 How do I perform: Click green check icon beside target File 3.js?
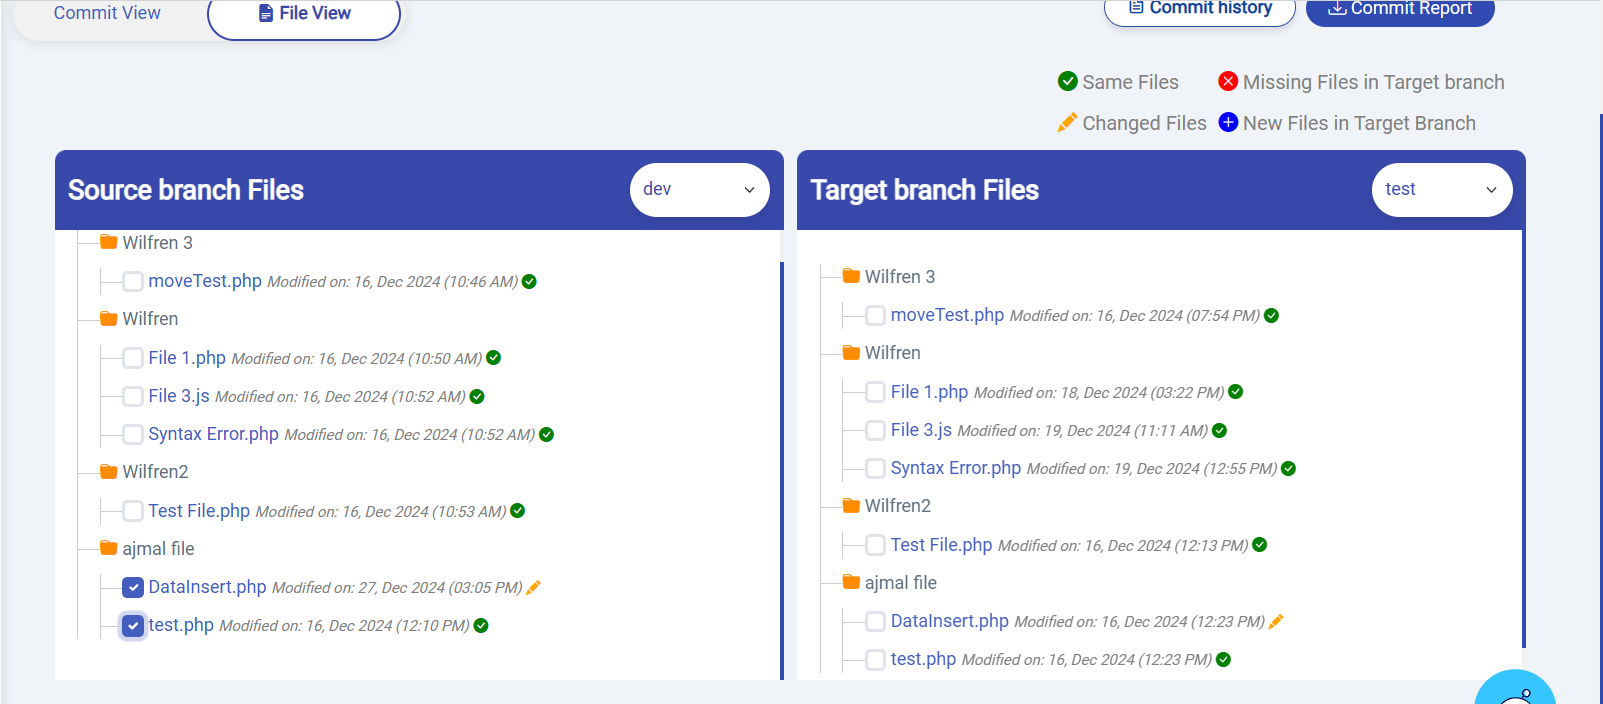pos(1219,431)
